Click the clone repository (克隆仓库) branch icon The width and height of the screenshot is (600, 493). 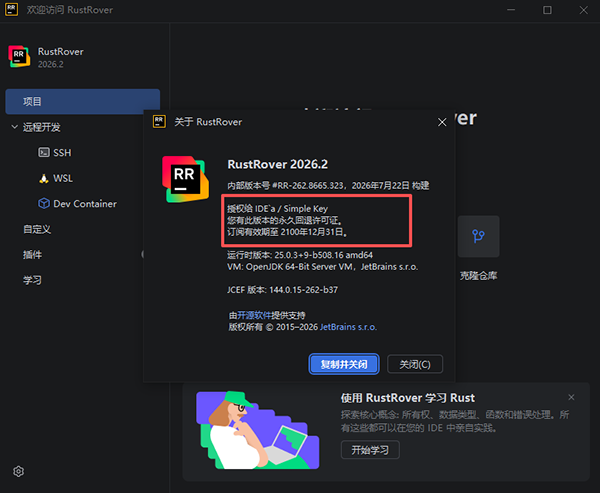click(x=478, y=236)
